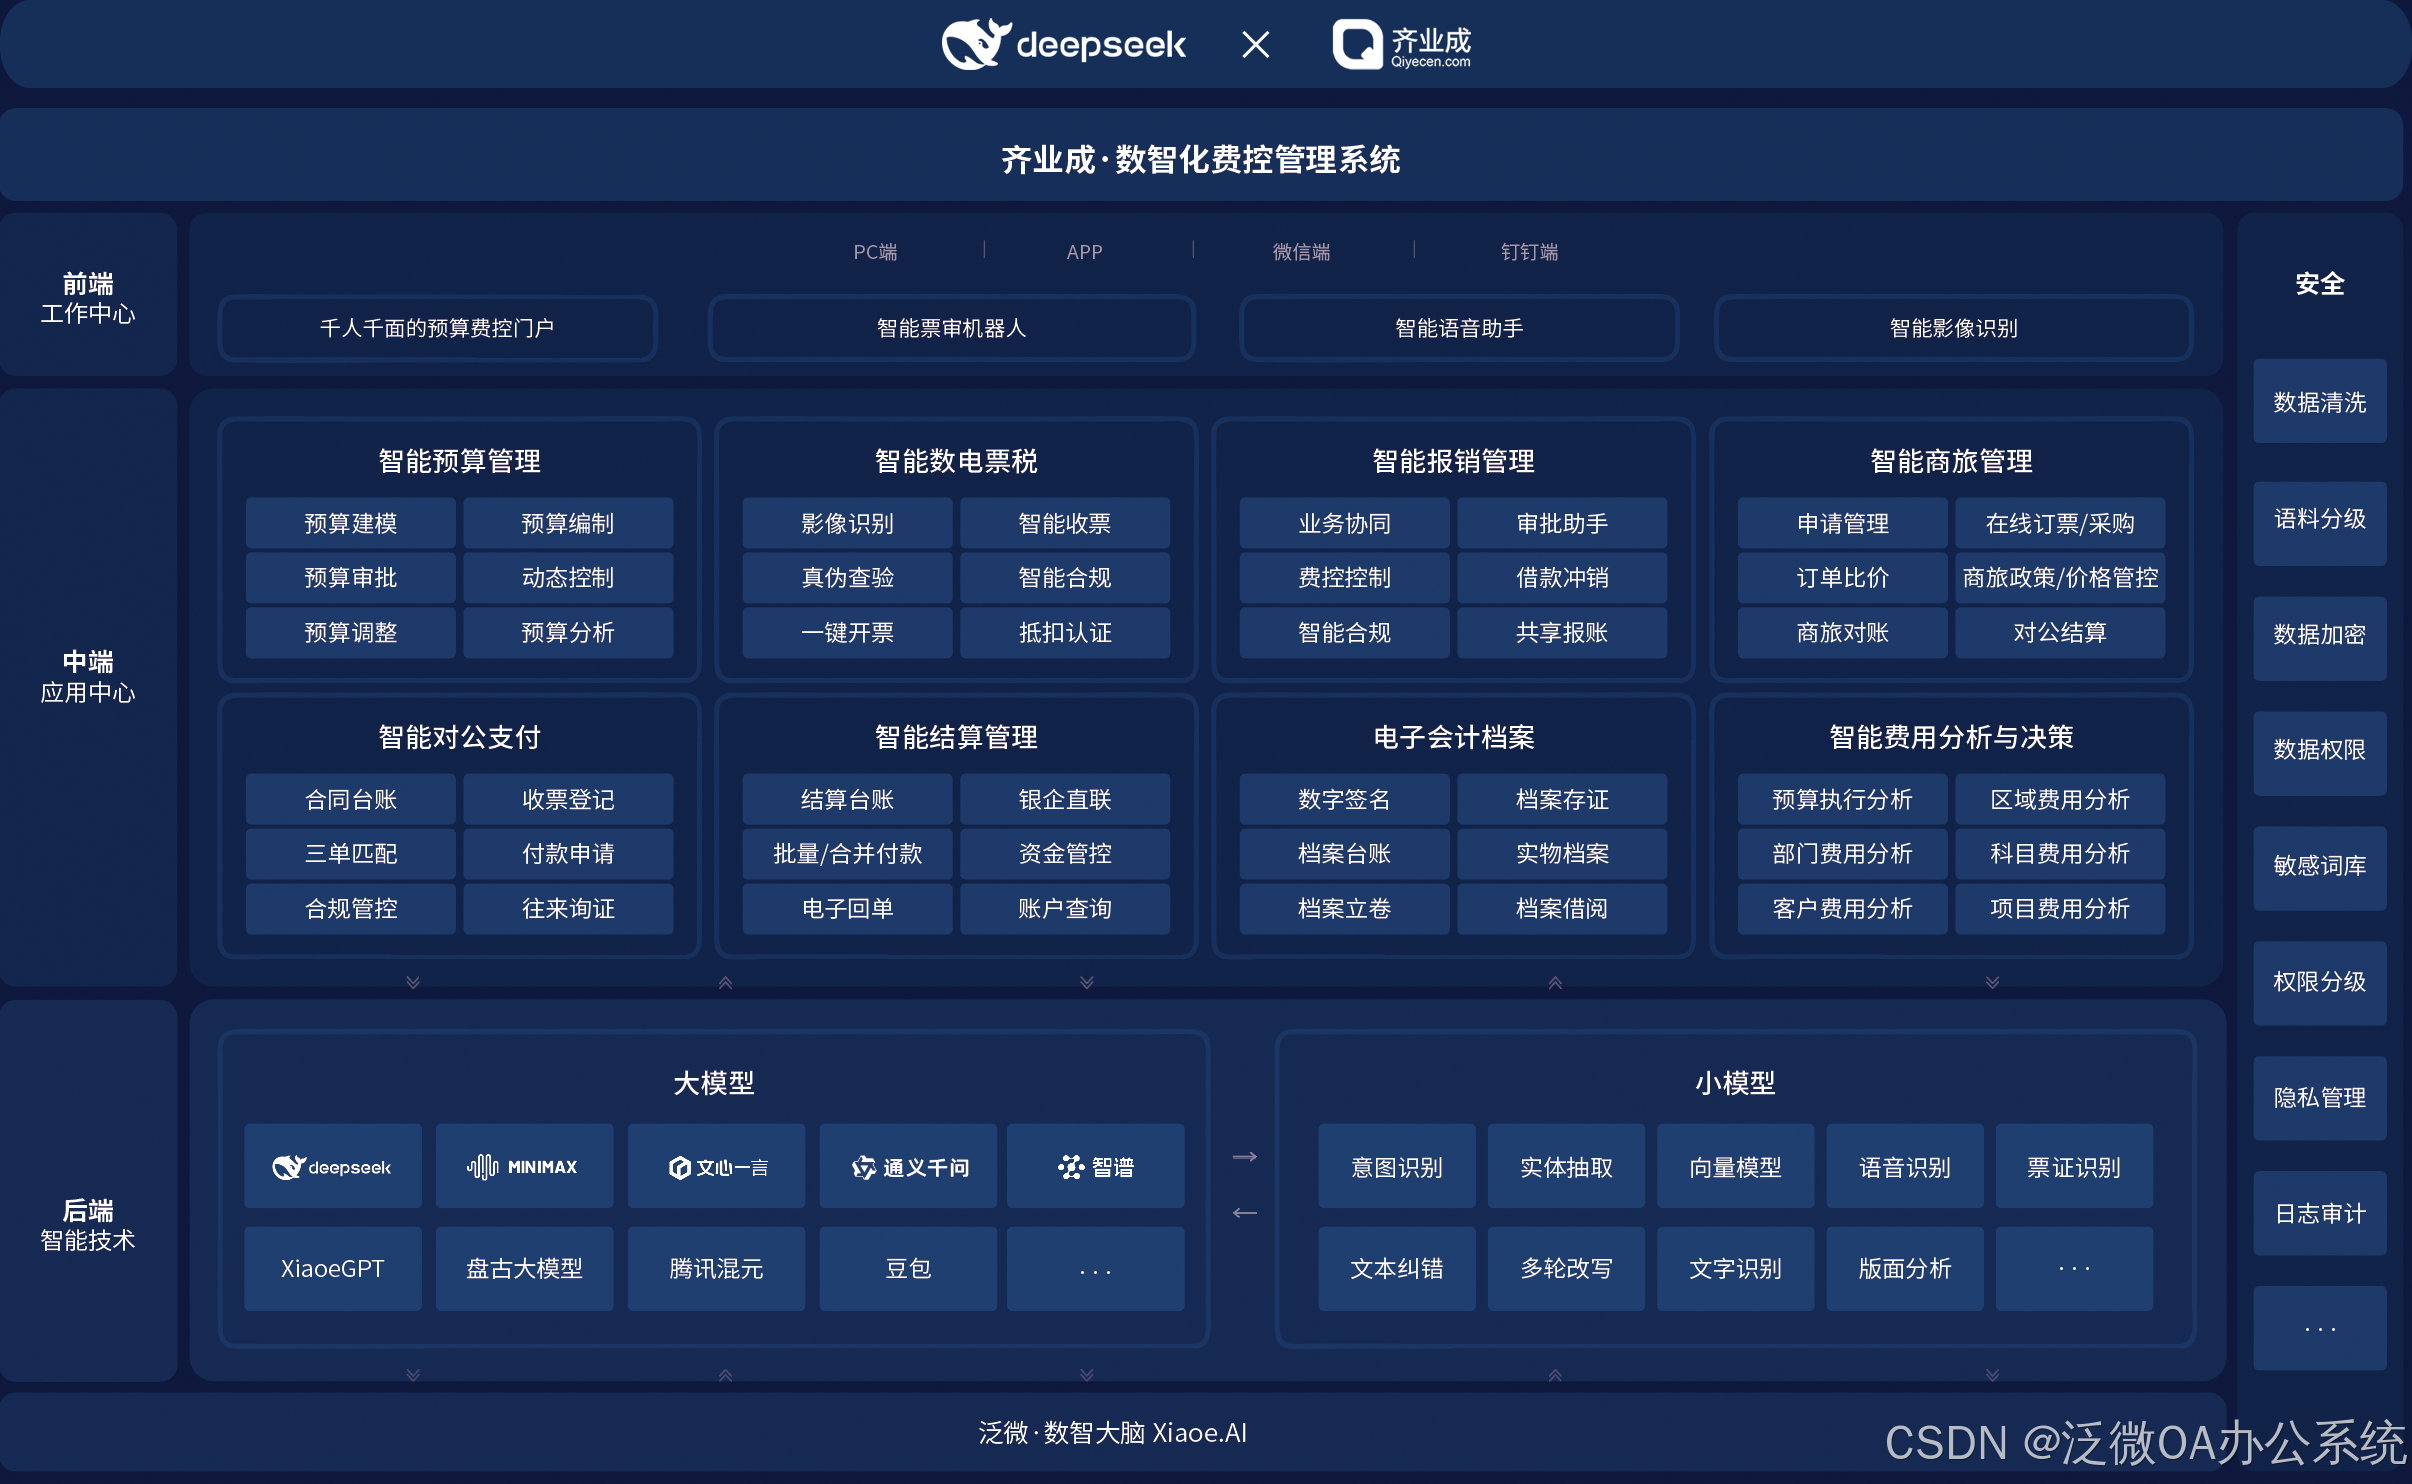Click right arrow between 大模型 and 小模型
This screenshot has height=1484, width=2412.
tap(1244, 1157)
